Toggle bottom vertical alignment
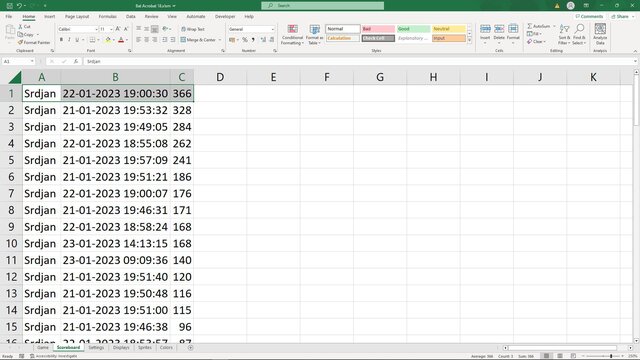 click(154, 29)
